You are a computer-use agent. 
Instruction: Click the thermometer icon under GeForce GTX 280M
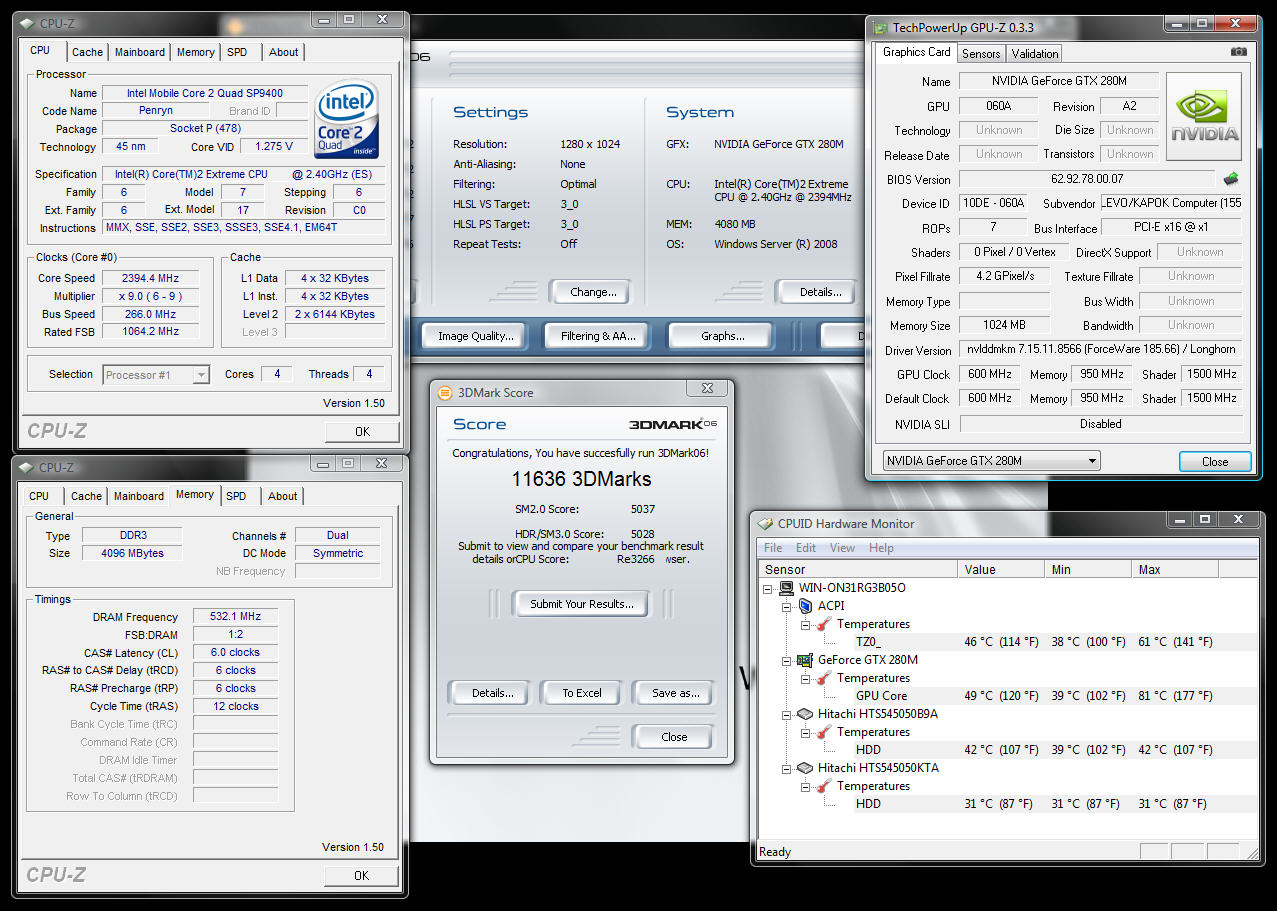pyautogui.click(x=824, y=678)
